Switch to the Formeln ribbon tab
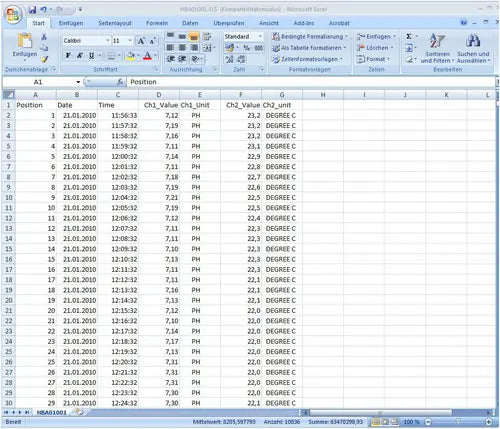Viewport: 500px width, 429px height. coord(157,23)
